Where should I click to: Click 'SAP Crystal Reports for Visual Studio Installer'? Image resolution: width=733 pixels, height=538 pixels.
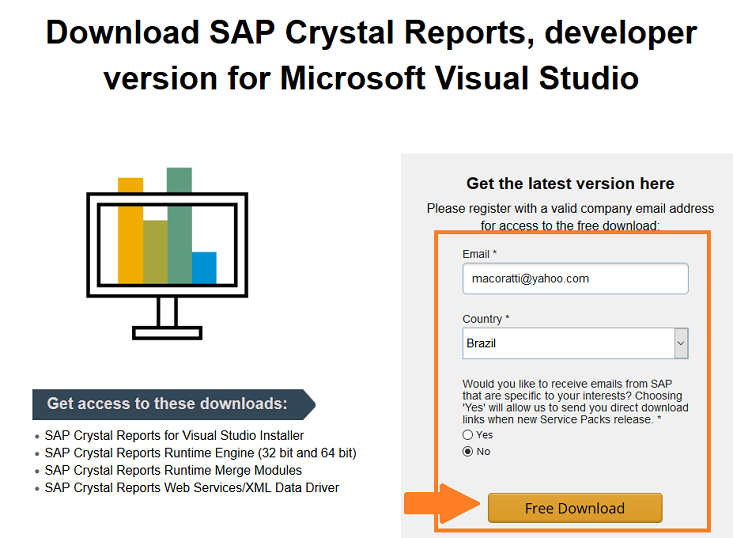[174, 436]
